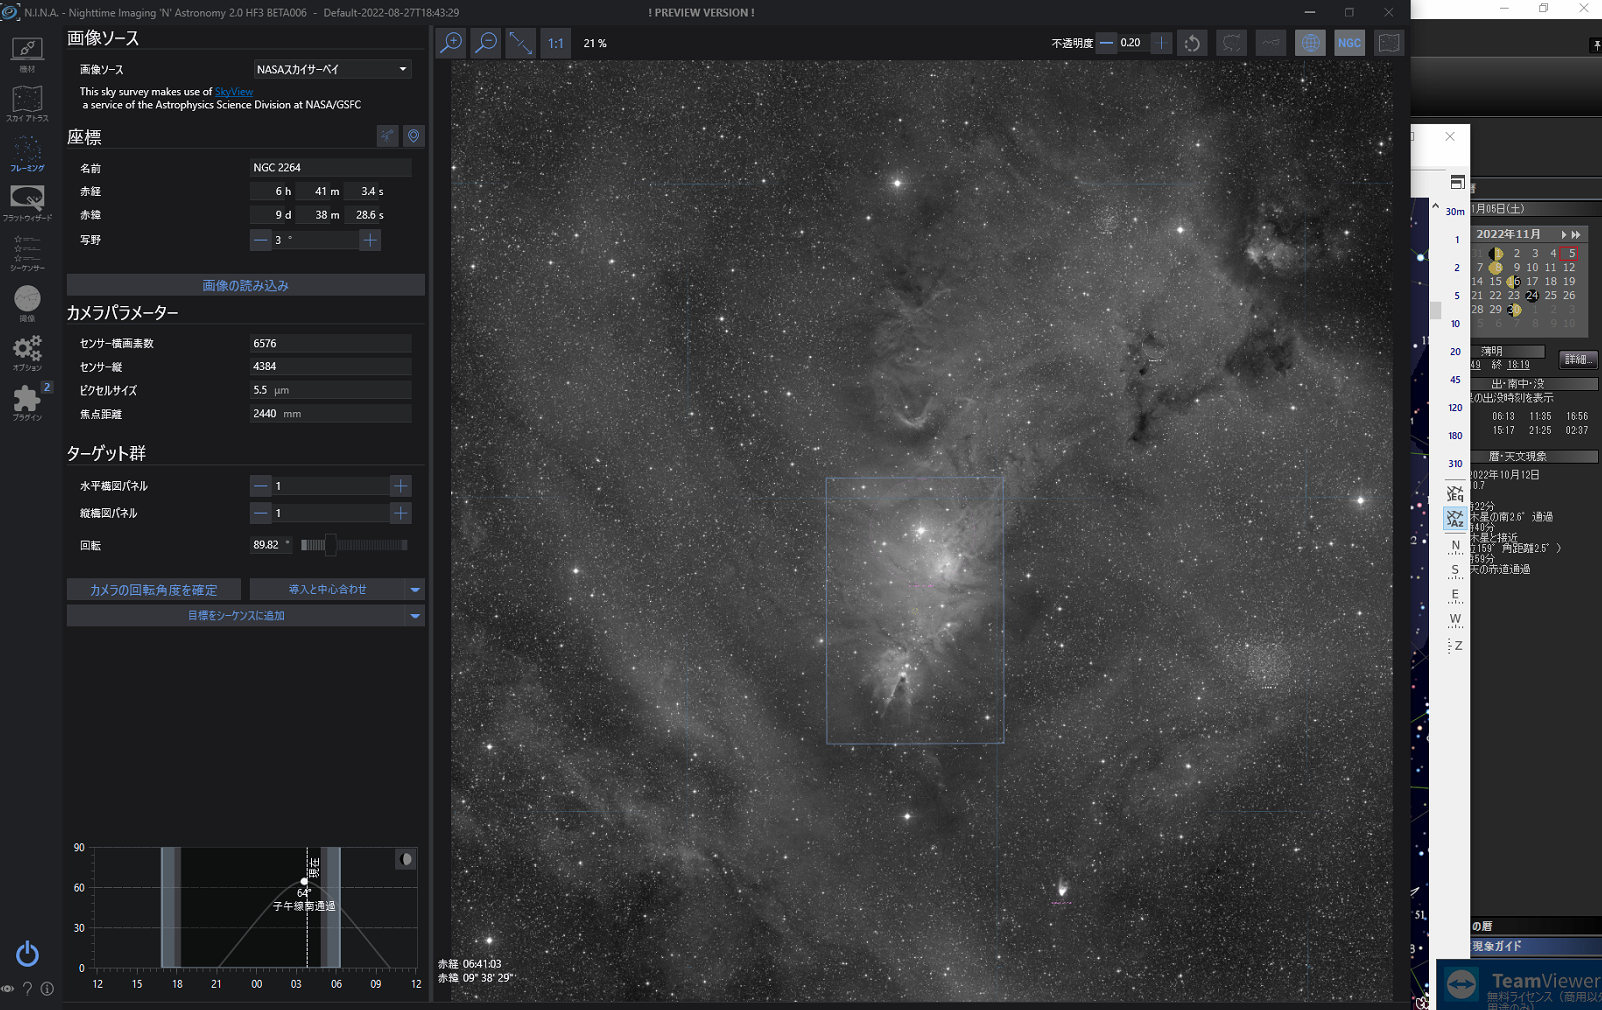
Task: Click the zoom out magnifier icon
Action: click(x=486, y=43)
